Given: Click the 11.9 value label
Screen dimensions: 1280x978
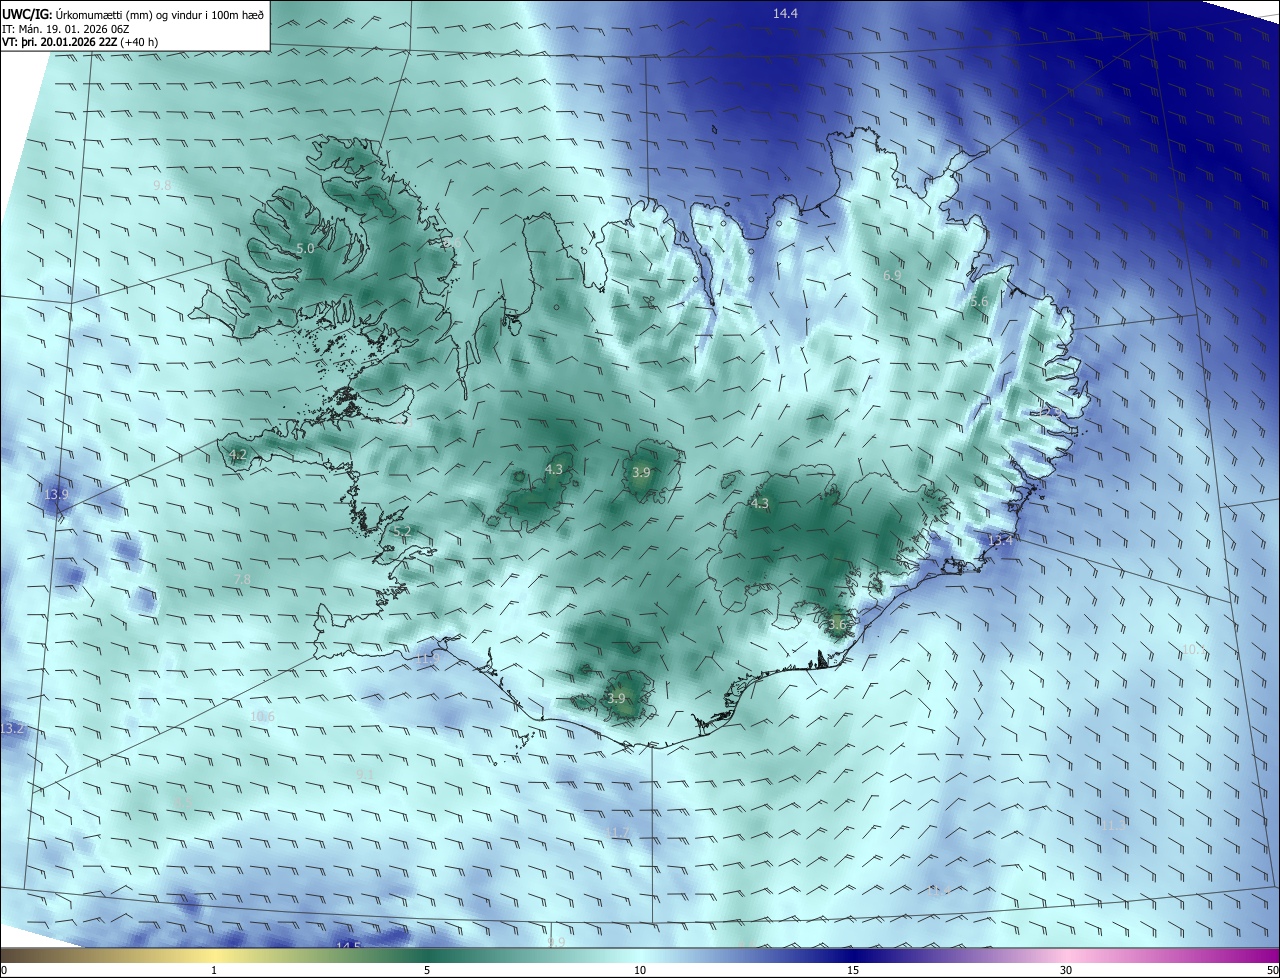Looking at the screenshot, I should 427,659.
